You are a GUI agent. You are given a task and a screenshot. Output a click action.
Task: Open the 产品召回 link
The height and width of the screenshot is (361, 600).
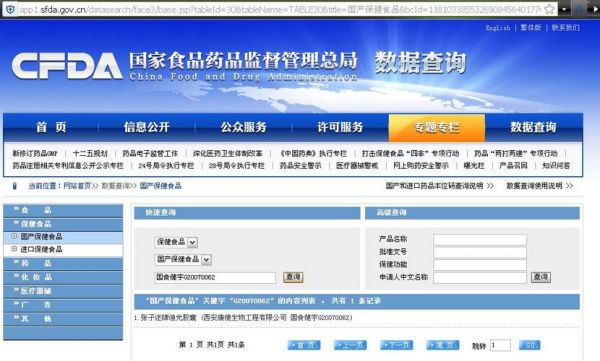(513, 166)
